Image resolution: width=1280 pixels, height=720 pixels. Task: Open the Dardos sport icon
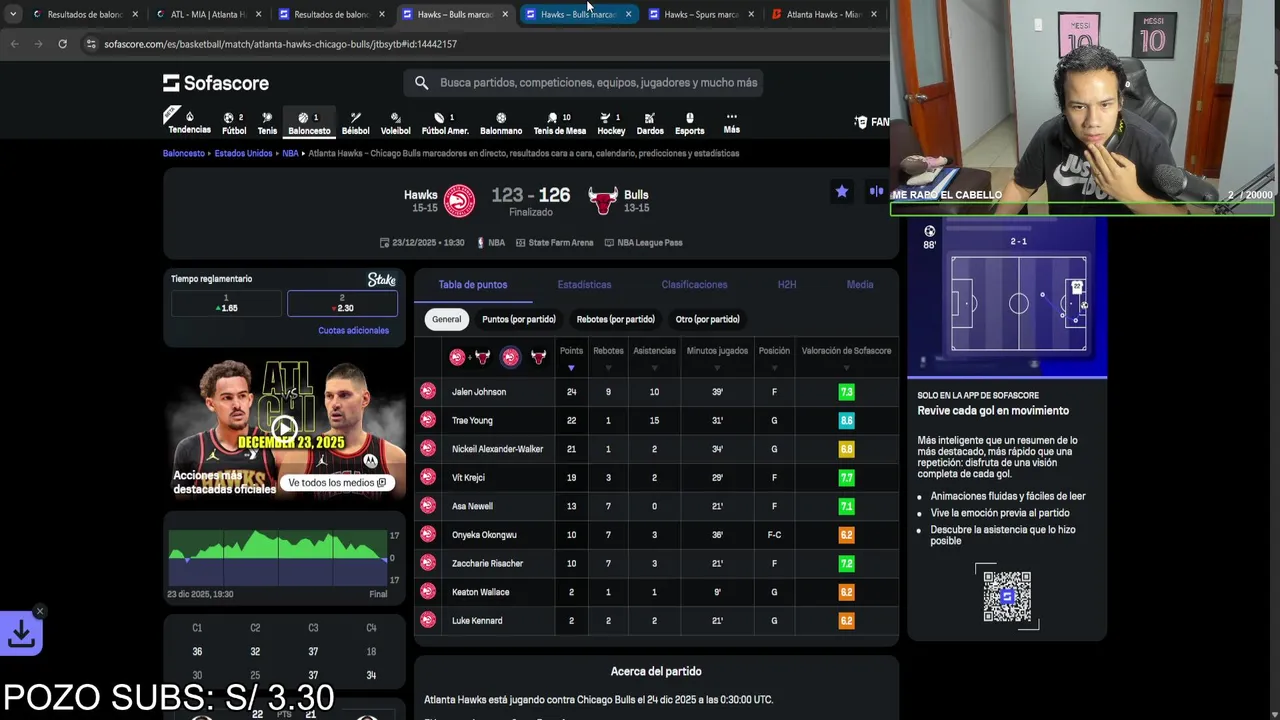650,123
